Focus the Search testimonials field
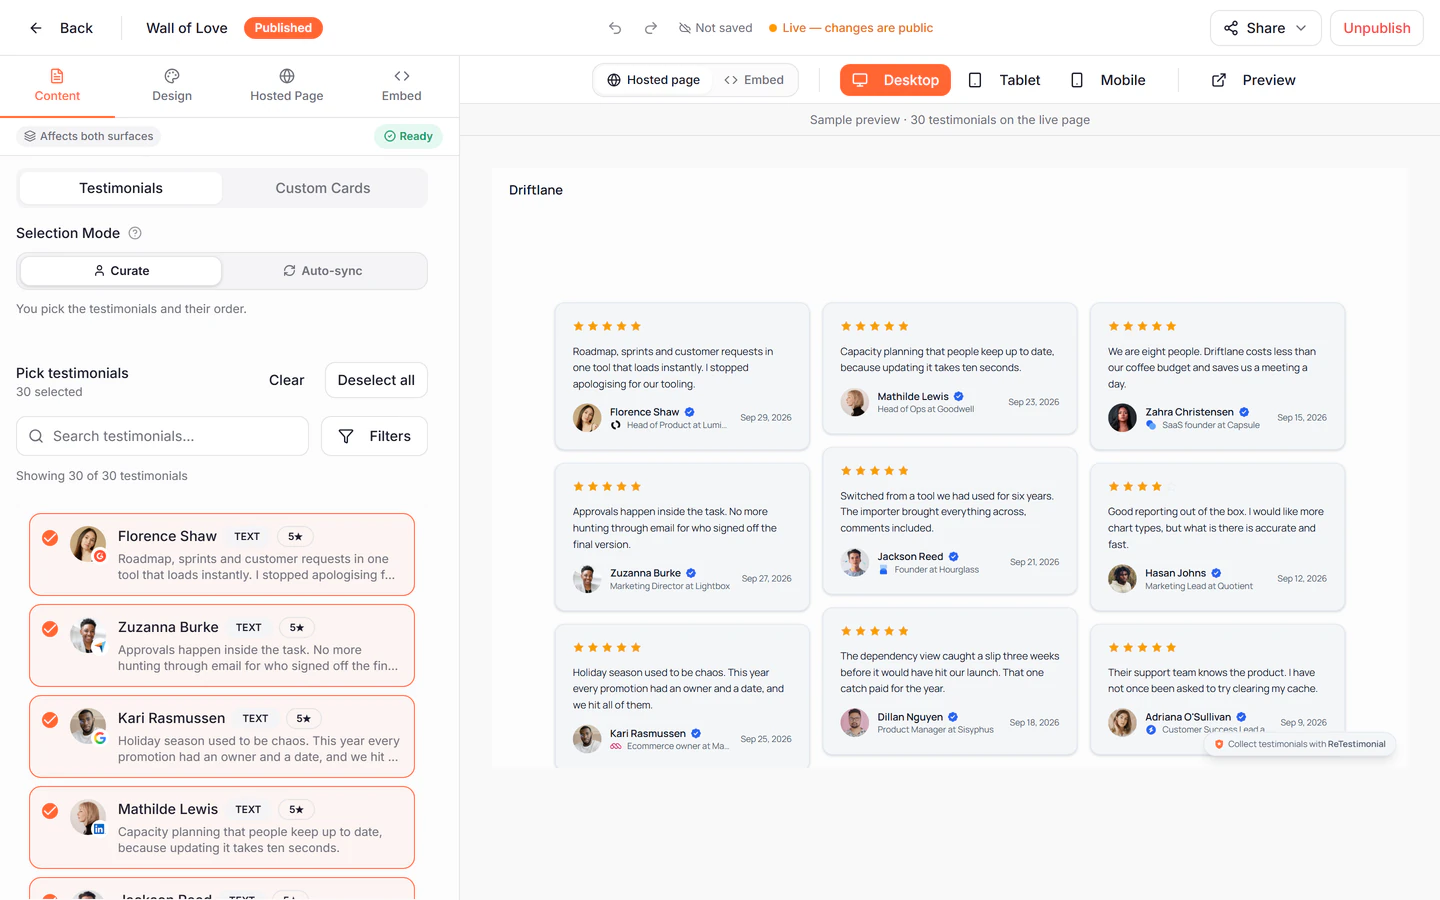The width and height of the screenshot is (1440, 900). coord(162,436)
